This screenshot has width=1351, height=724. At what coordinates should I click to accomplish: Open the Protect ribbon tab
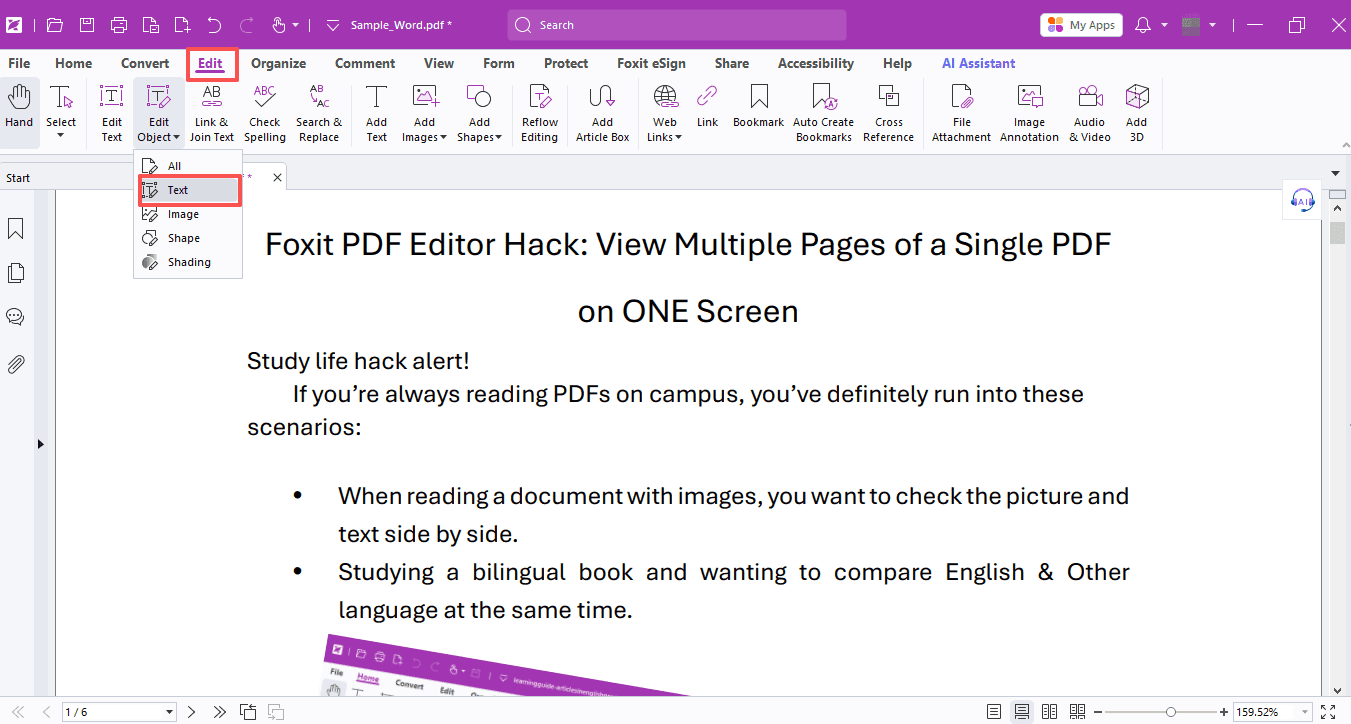point(566,63)
